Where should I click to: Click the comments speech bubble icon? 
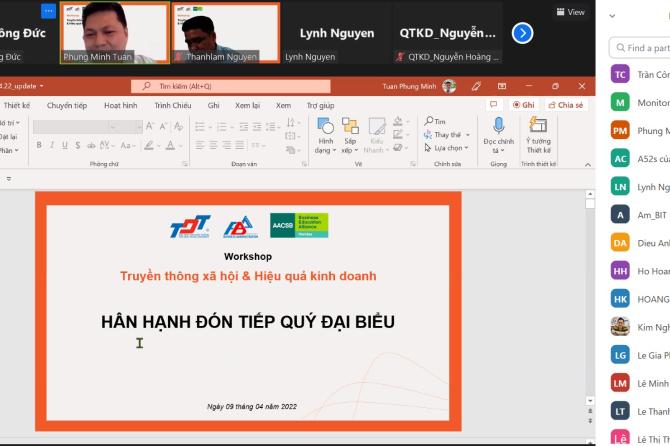(x=494, y=105)
